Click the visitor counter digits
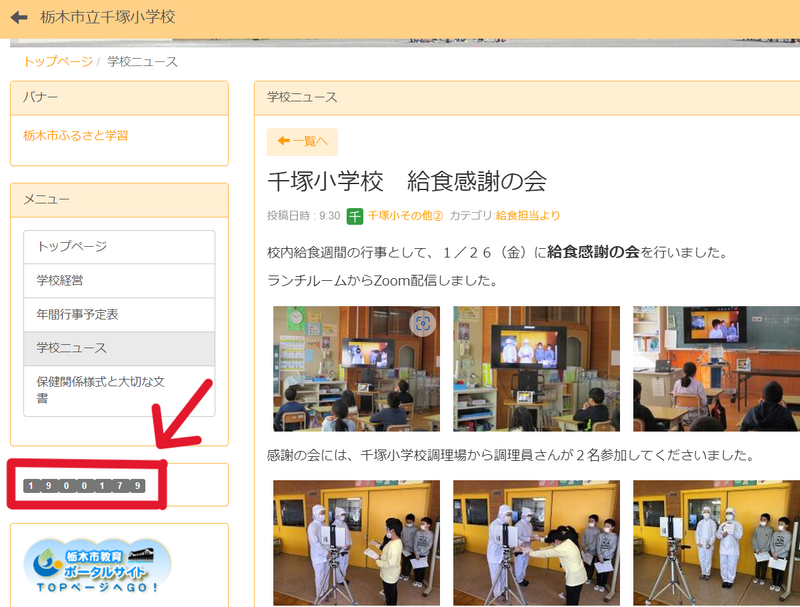Image resolution: width=800 pixels, height=607 pixels. [x=84, y=486]
